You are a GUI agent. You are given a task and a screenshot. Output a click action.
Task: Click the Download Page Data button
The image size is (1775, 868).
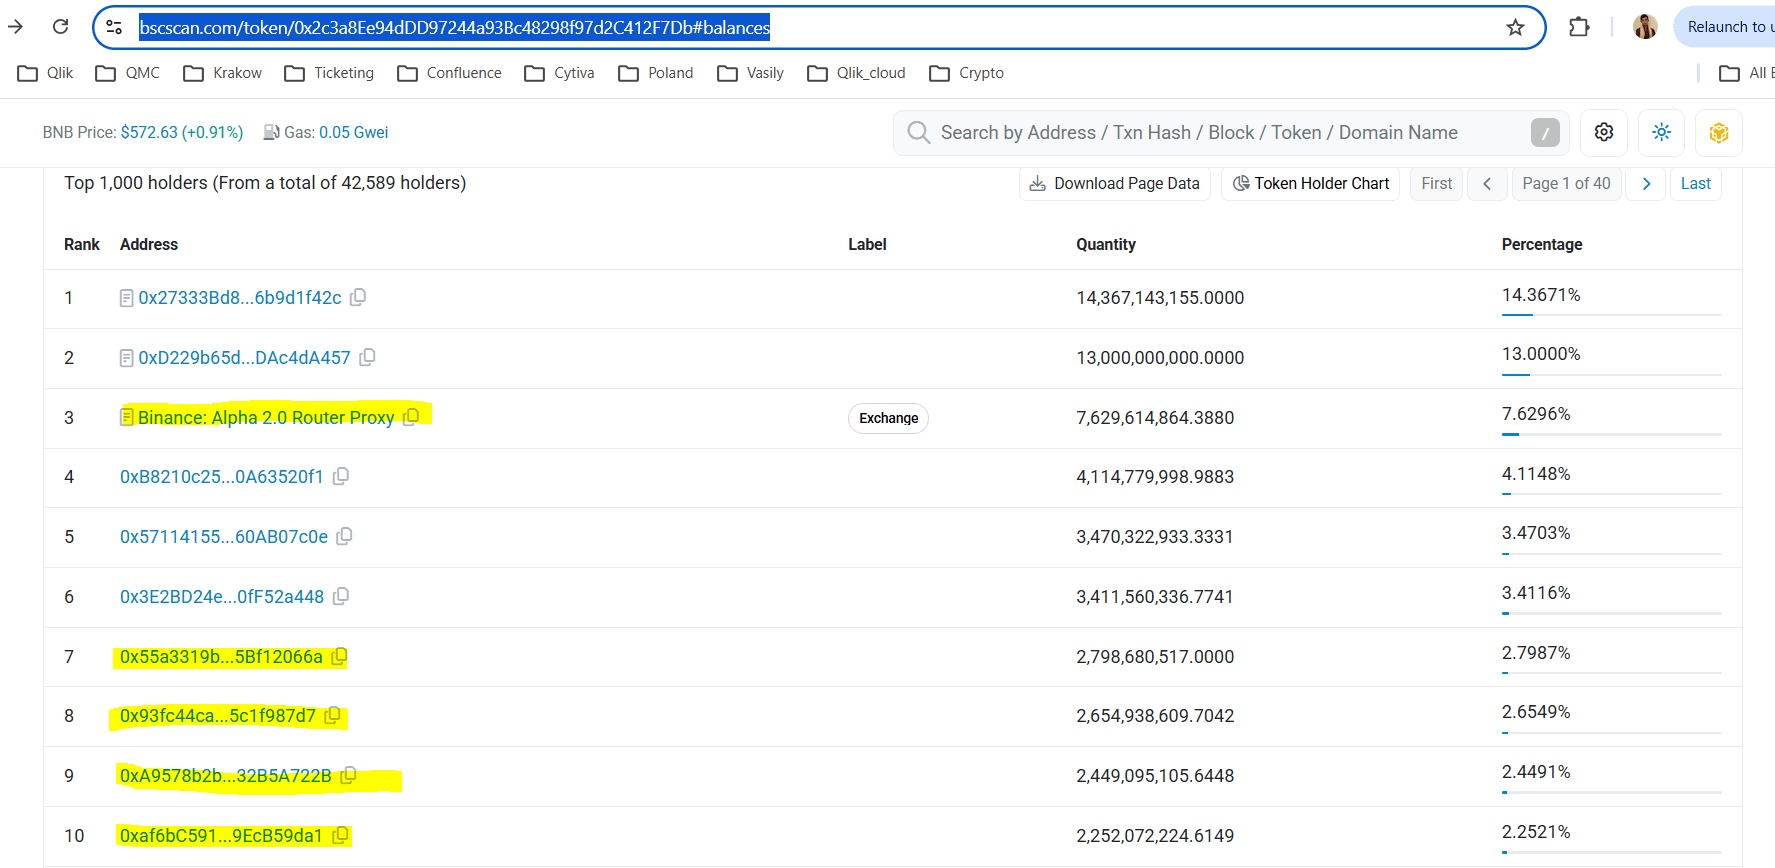(1115, 183)
